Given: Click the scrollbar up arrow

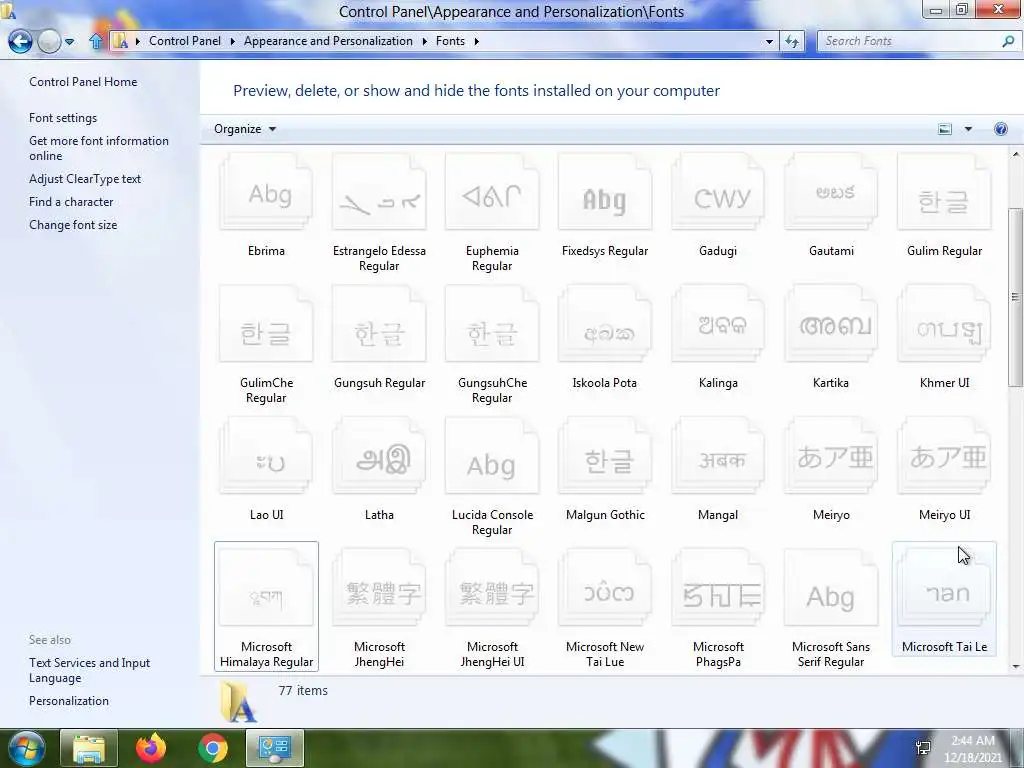Looking at the screenshot, I should tap(1016, 155).
